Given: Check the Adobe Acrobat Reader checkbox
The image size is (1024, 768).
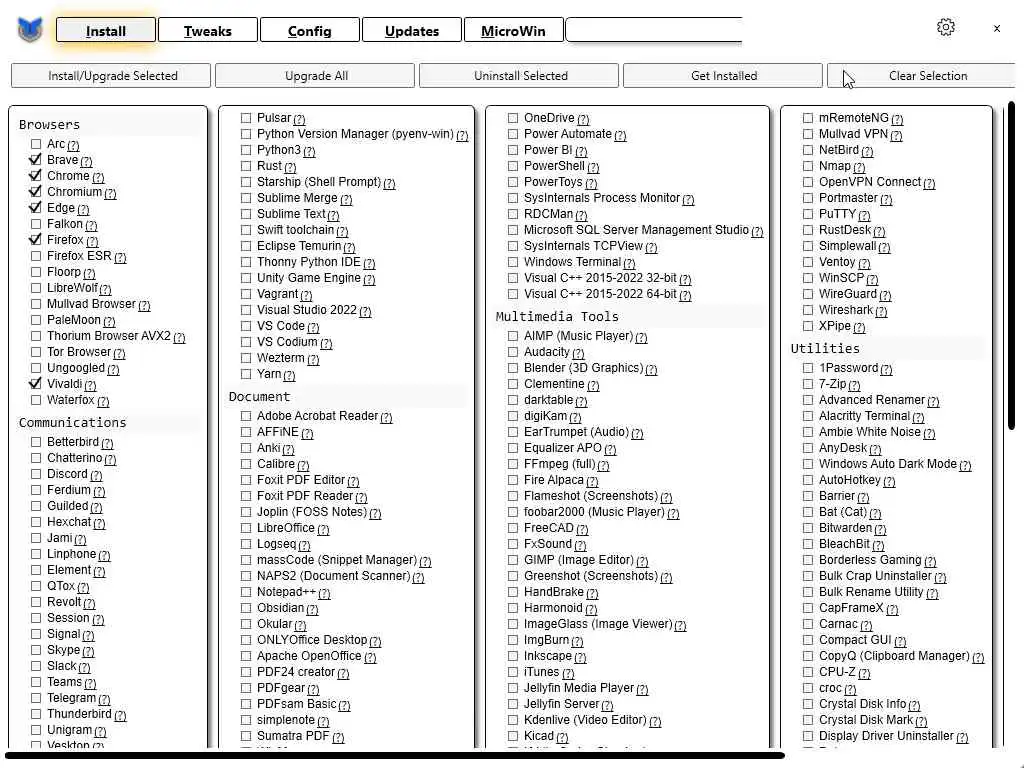Looking at the screenshot, I should pos(246,416).
